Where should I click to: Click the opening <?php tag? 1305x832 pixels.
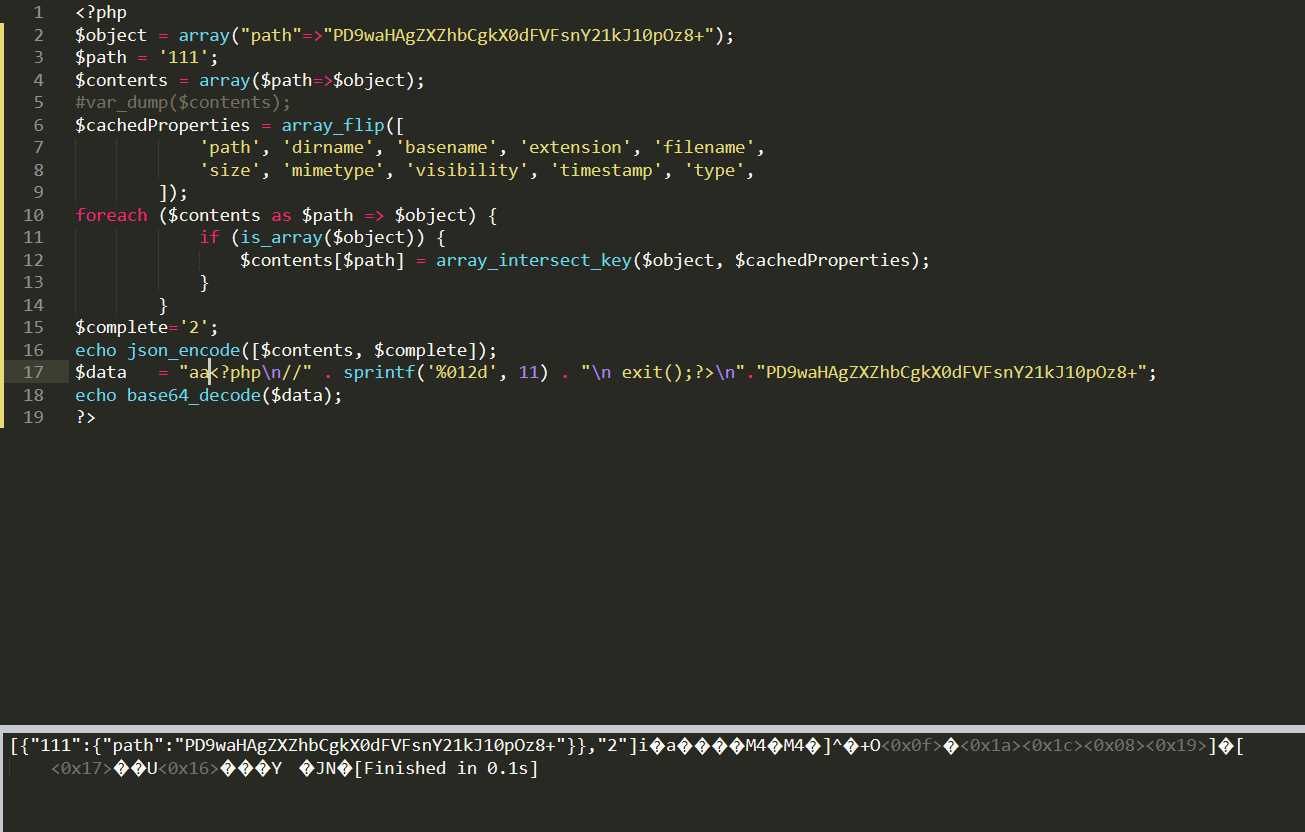(x=101, y=13)
